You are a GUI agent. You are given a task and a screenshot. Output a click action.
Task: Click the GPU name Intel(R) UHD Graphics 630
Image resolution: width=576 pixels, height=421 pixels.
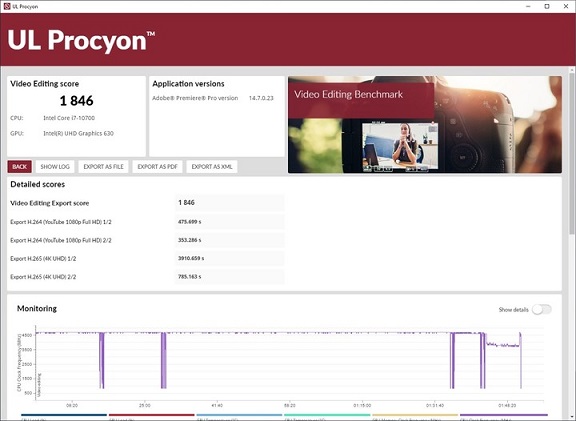(x=78, y=133)
